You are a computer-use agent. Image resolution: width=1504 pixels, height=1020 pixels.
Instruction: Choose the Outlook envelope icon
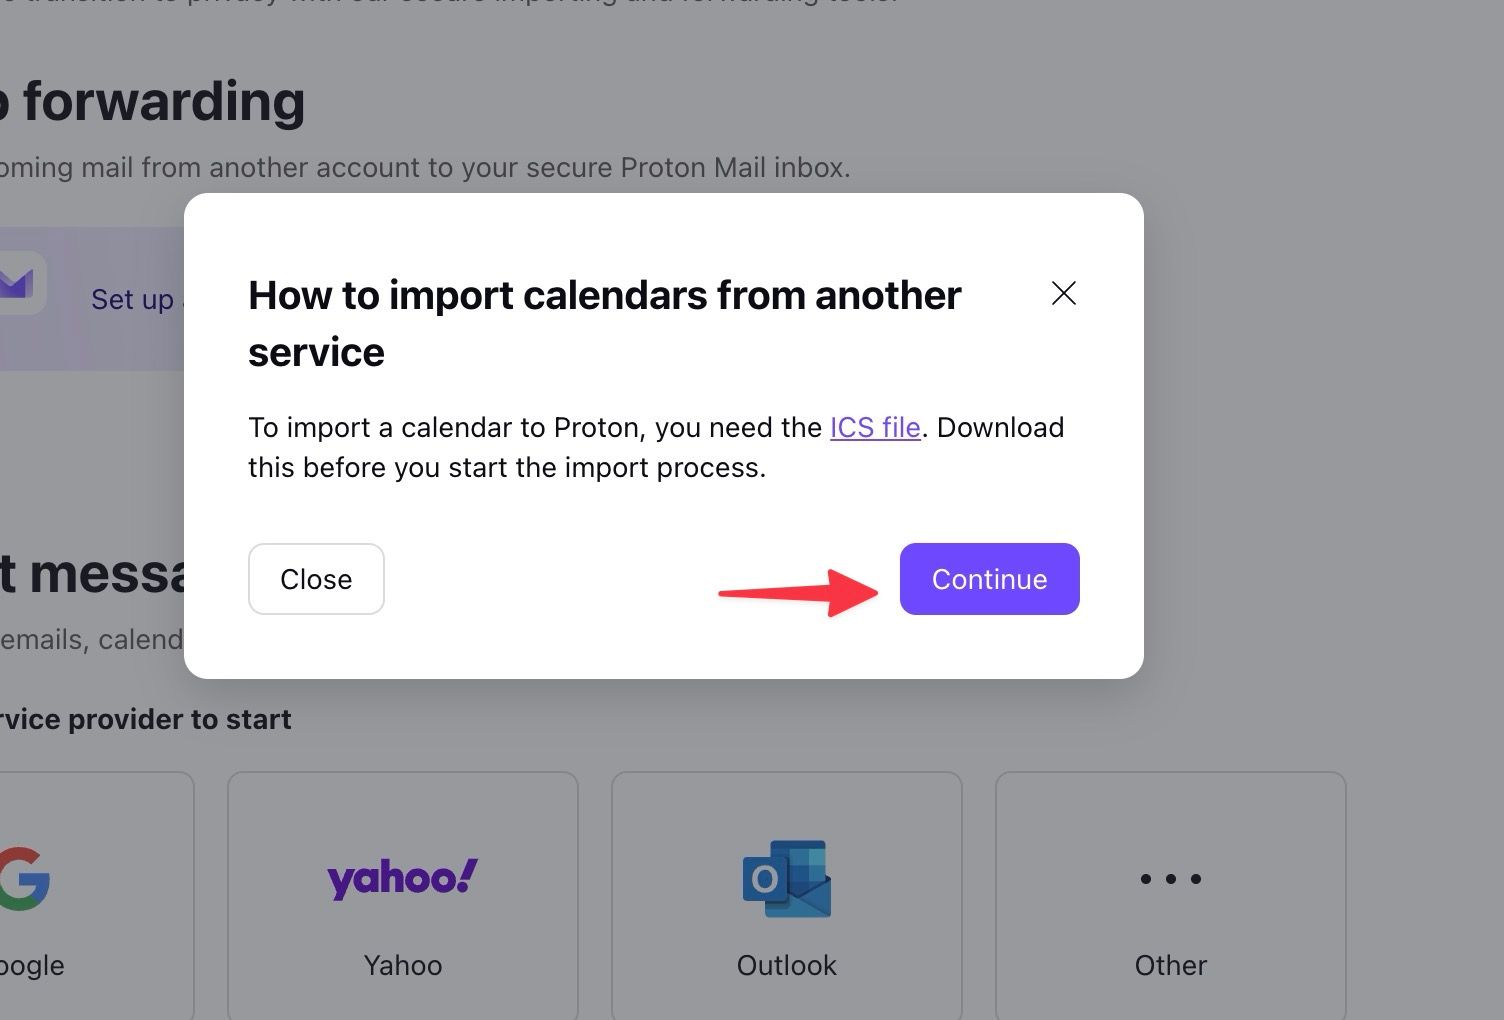pos(787,879)
